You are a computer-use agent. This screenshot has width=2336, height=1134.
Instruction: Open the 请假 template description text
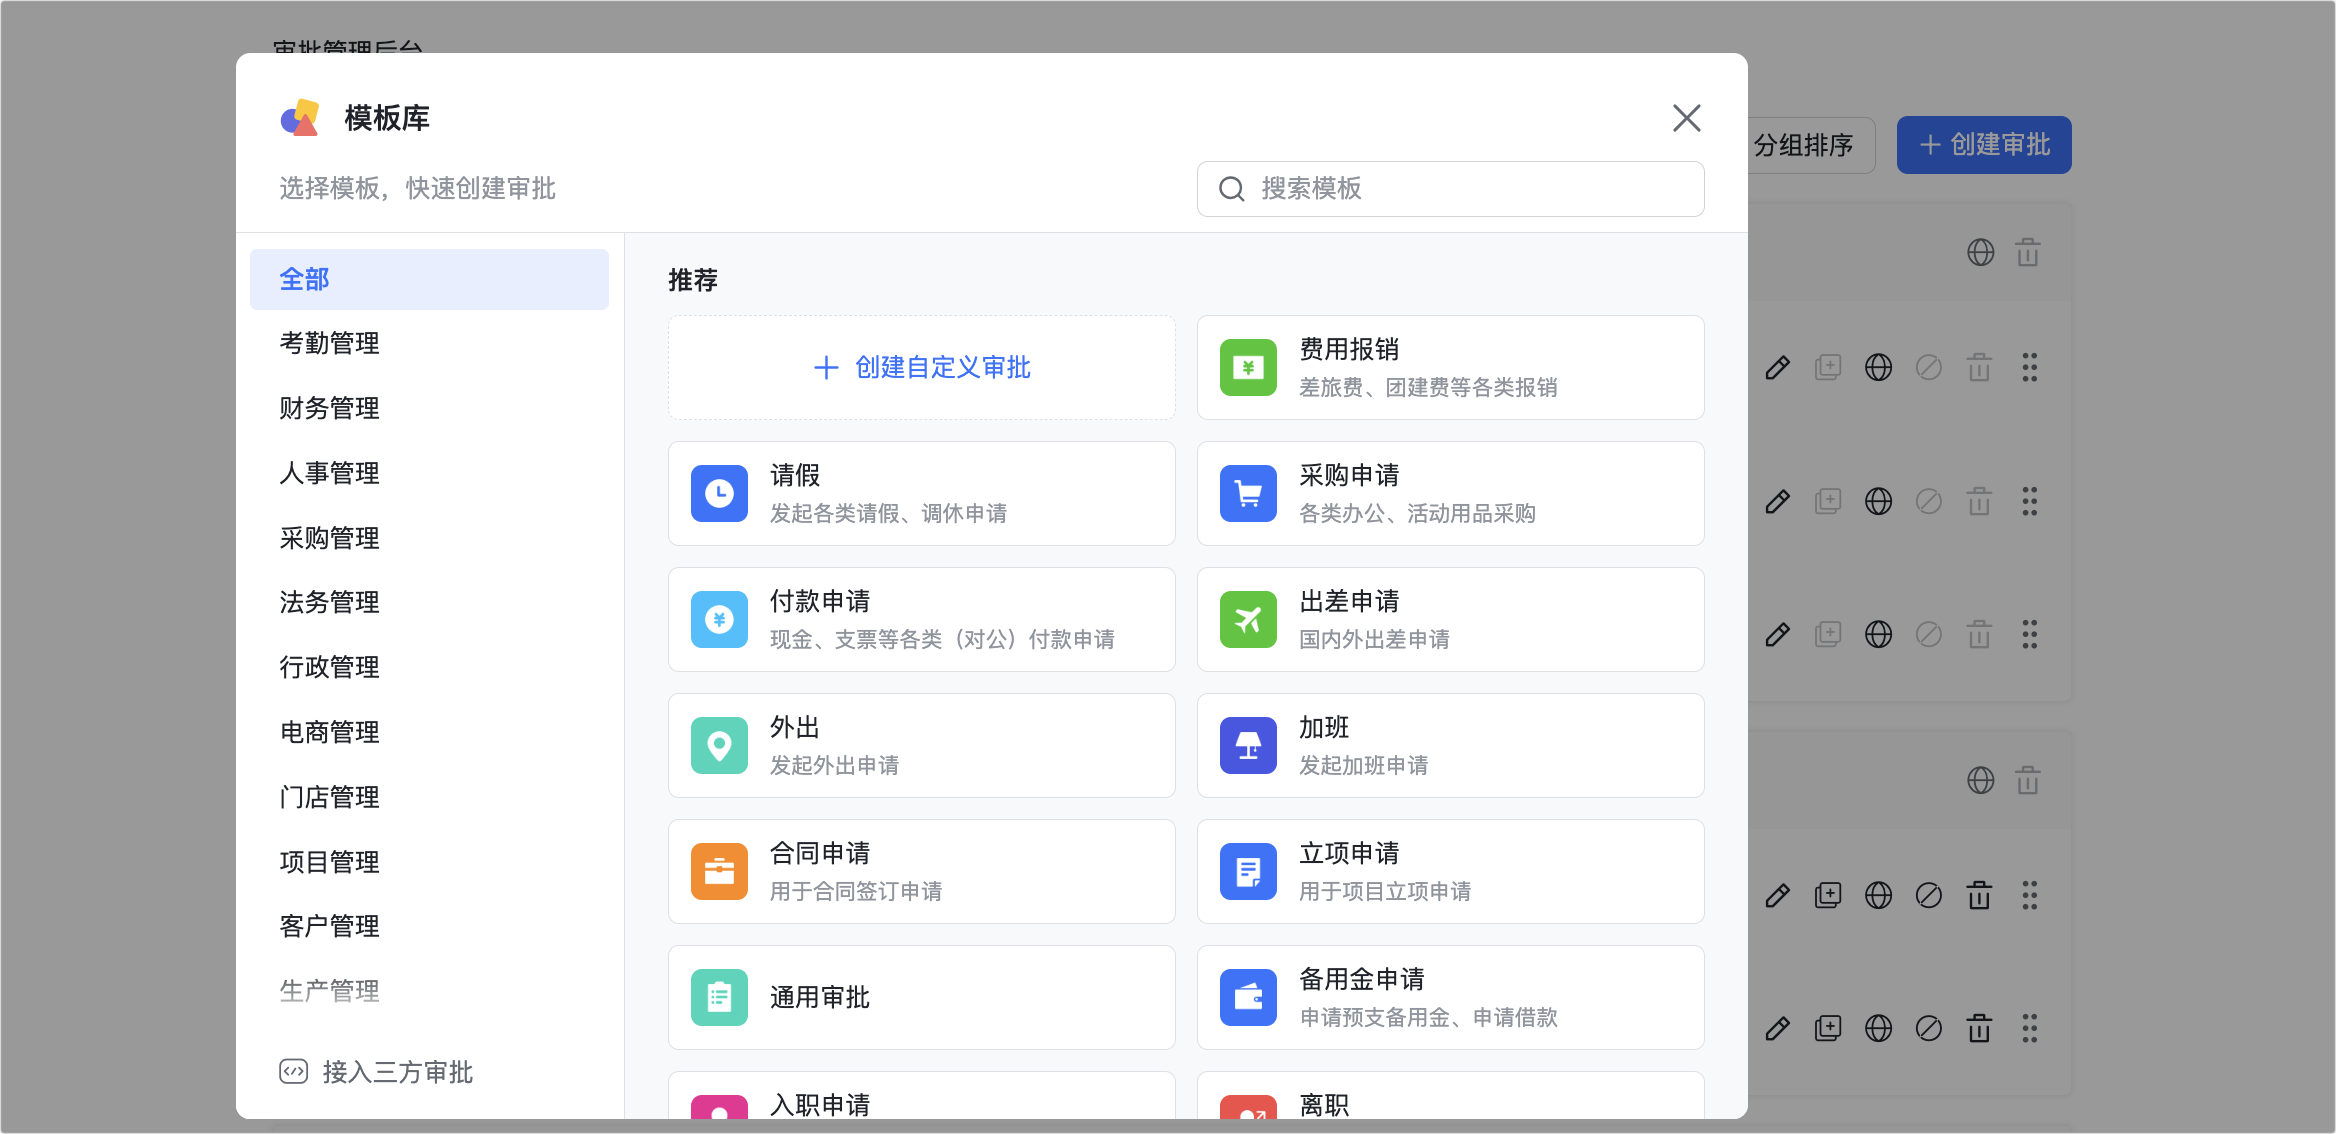888,513
